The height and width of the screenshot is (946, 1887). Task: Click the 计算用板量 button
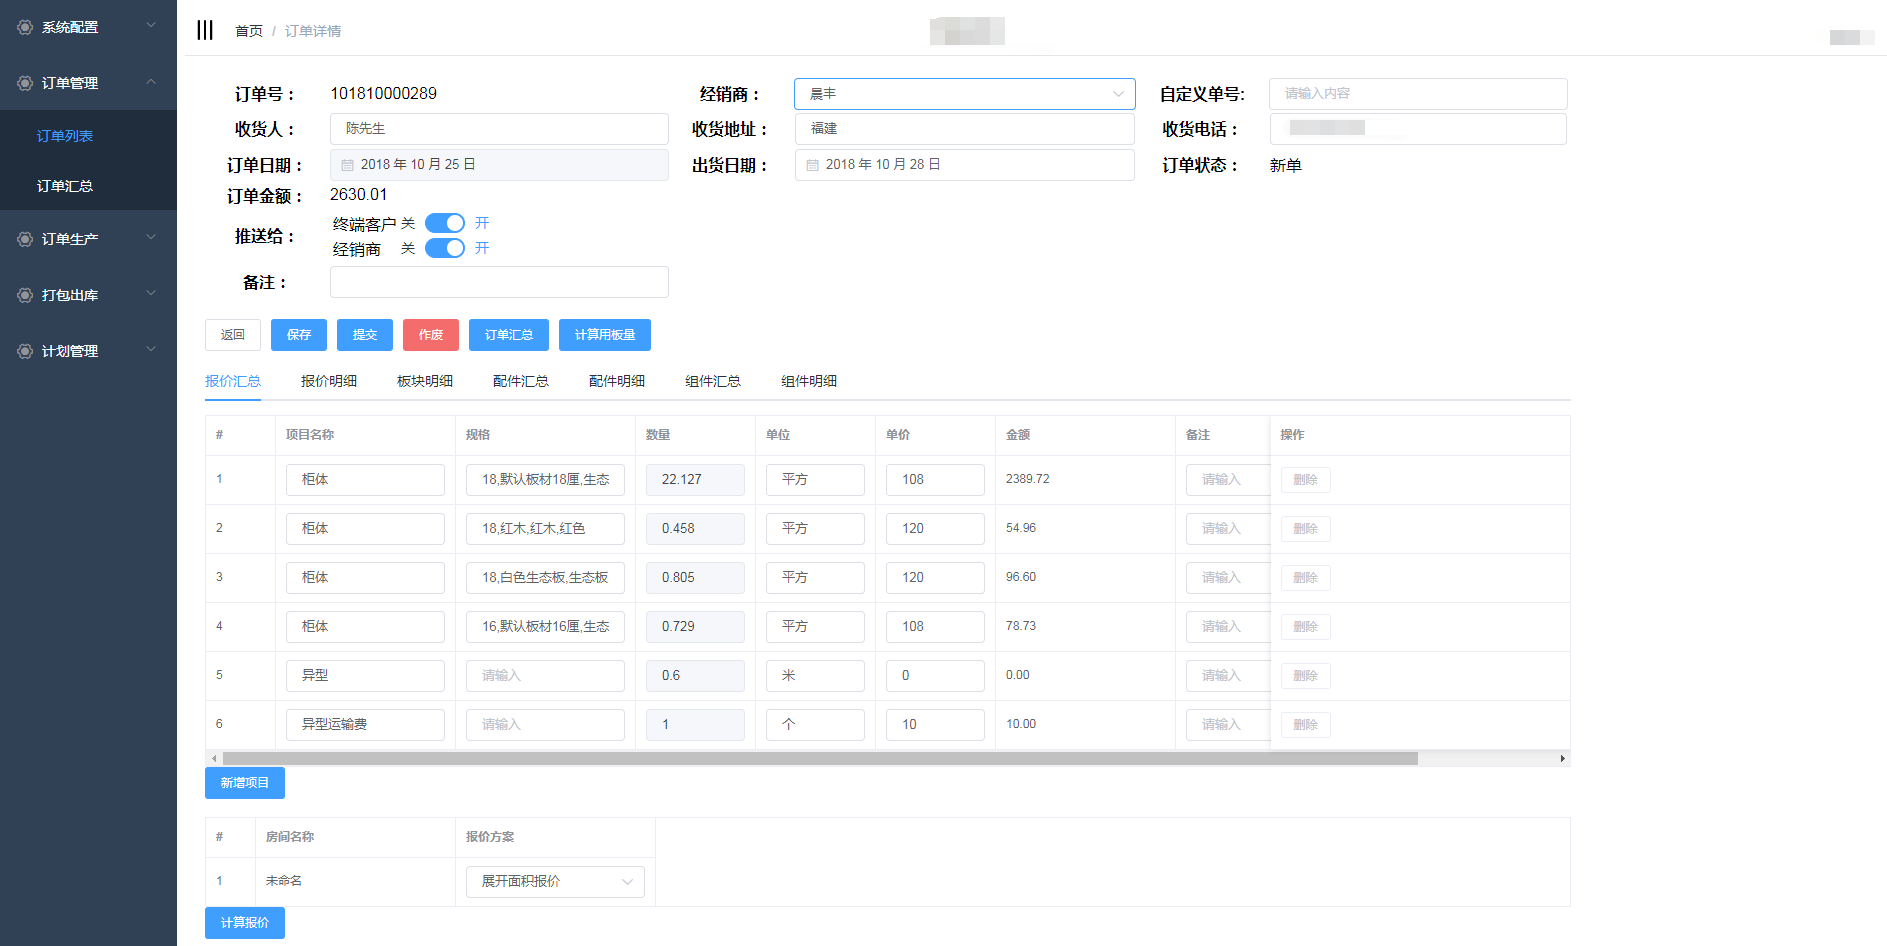coord(604,335)
